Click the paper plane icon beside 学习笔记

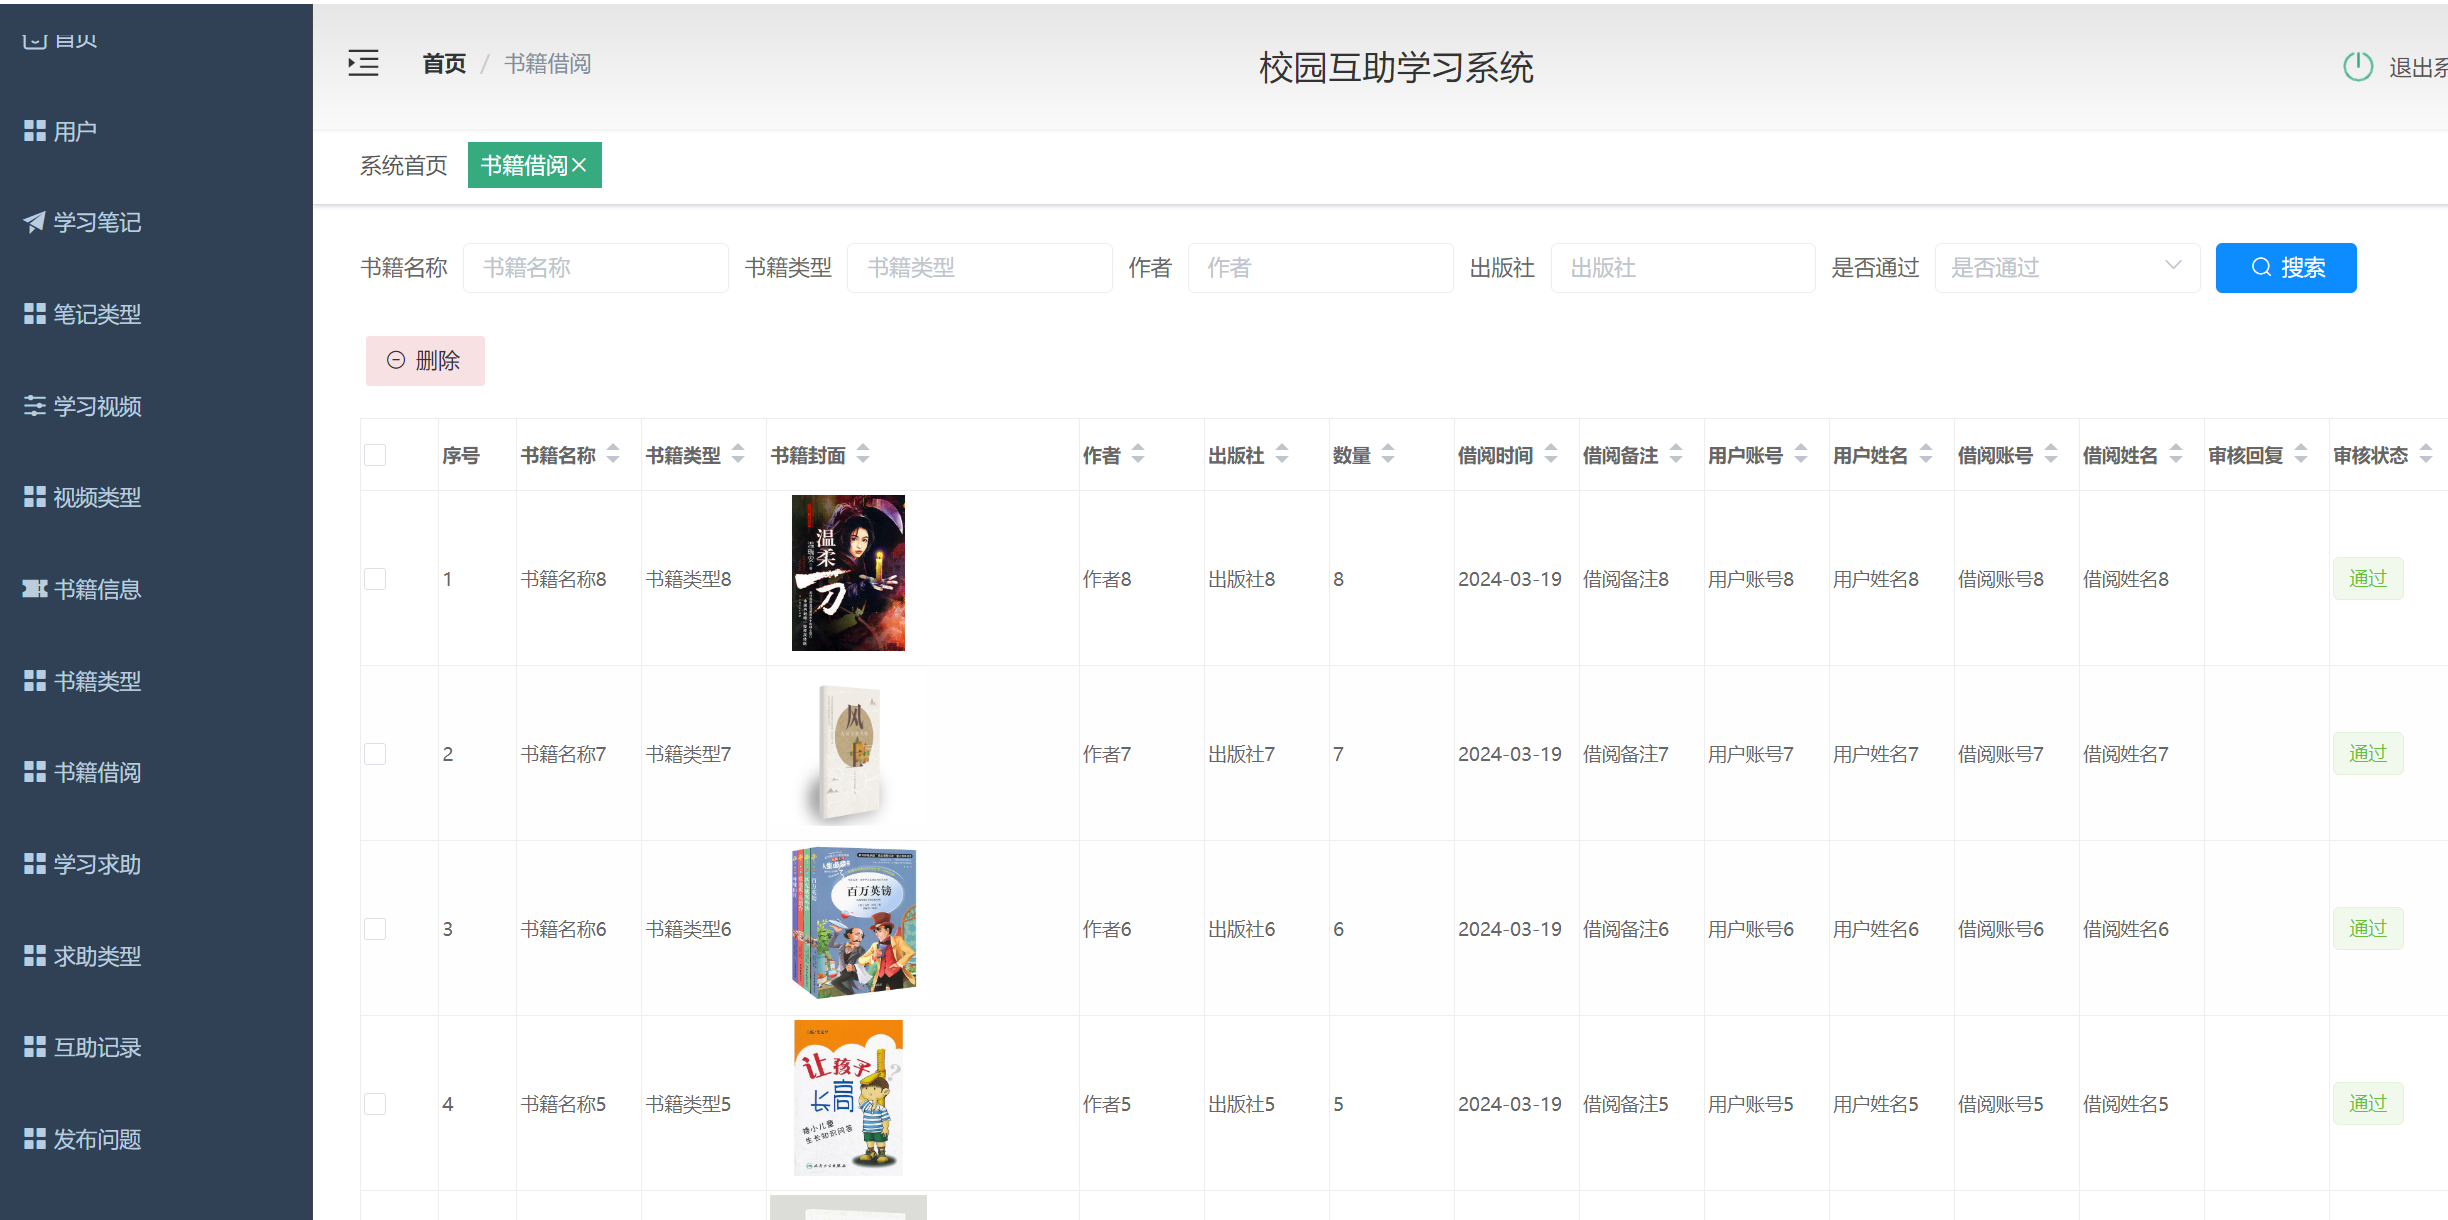click(x=34, y=222)
